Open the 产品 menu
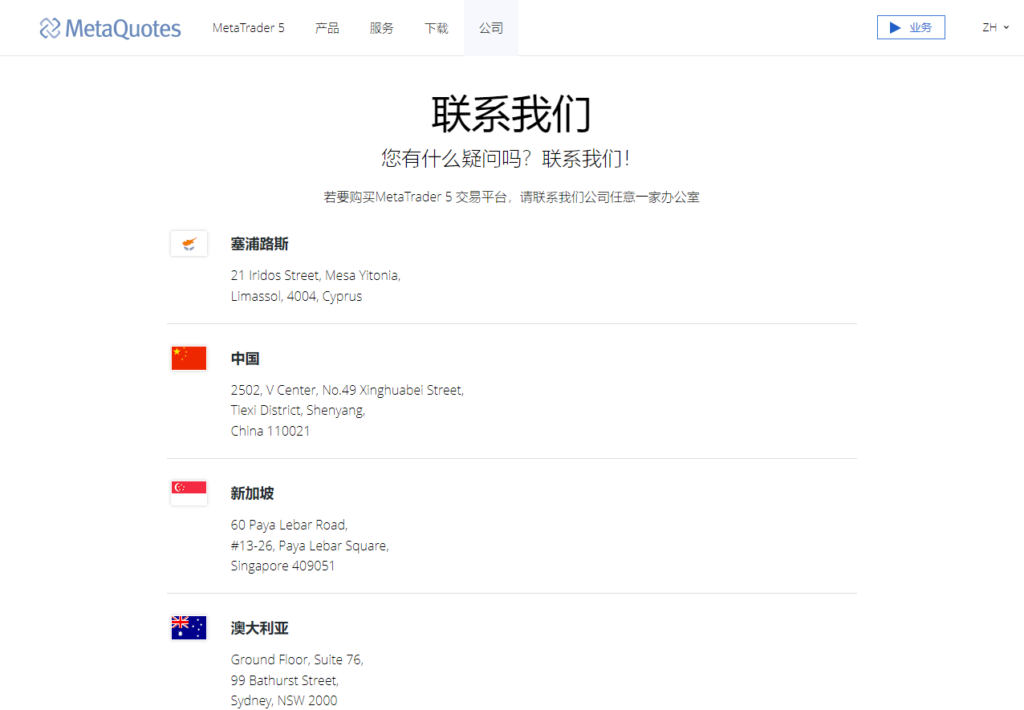1024x710 pixels. [327, 28]
